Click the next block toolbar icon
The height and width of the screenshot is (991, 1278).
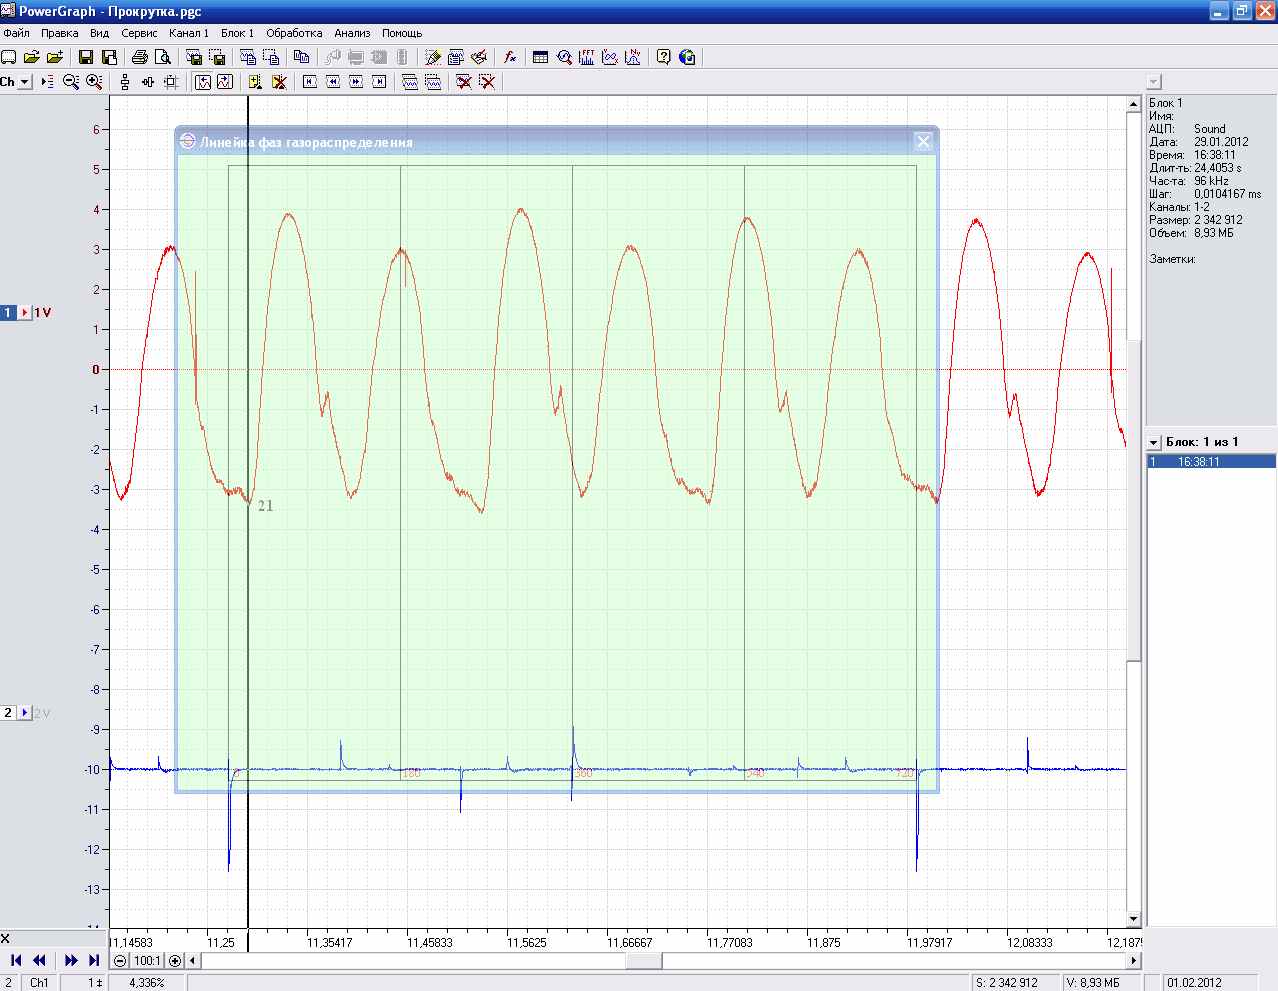click(357, 82)
